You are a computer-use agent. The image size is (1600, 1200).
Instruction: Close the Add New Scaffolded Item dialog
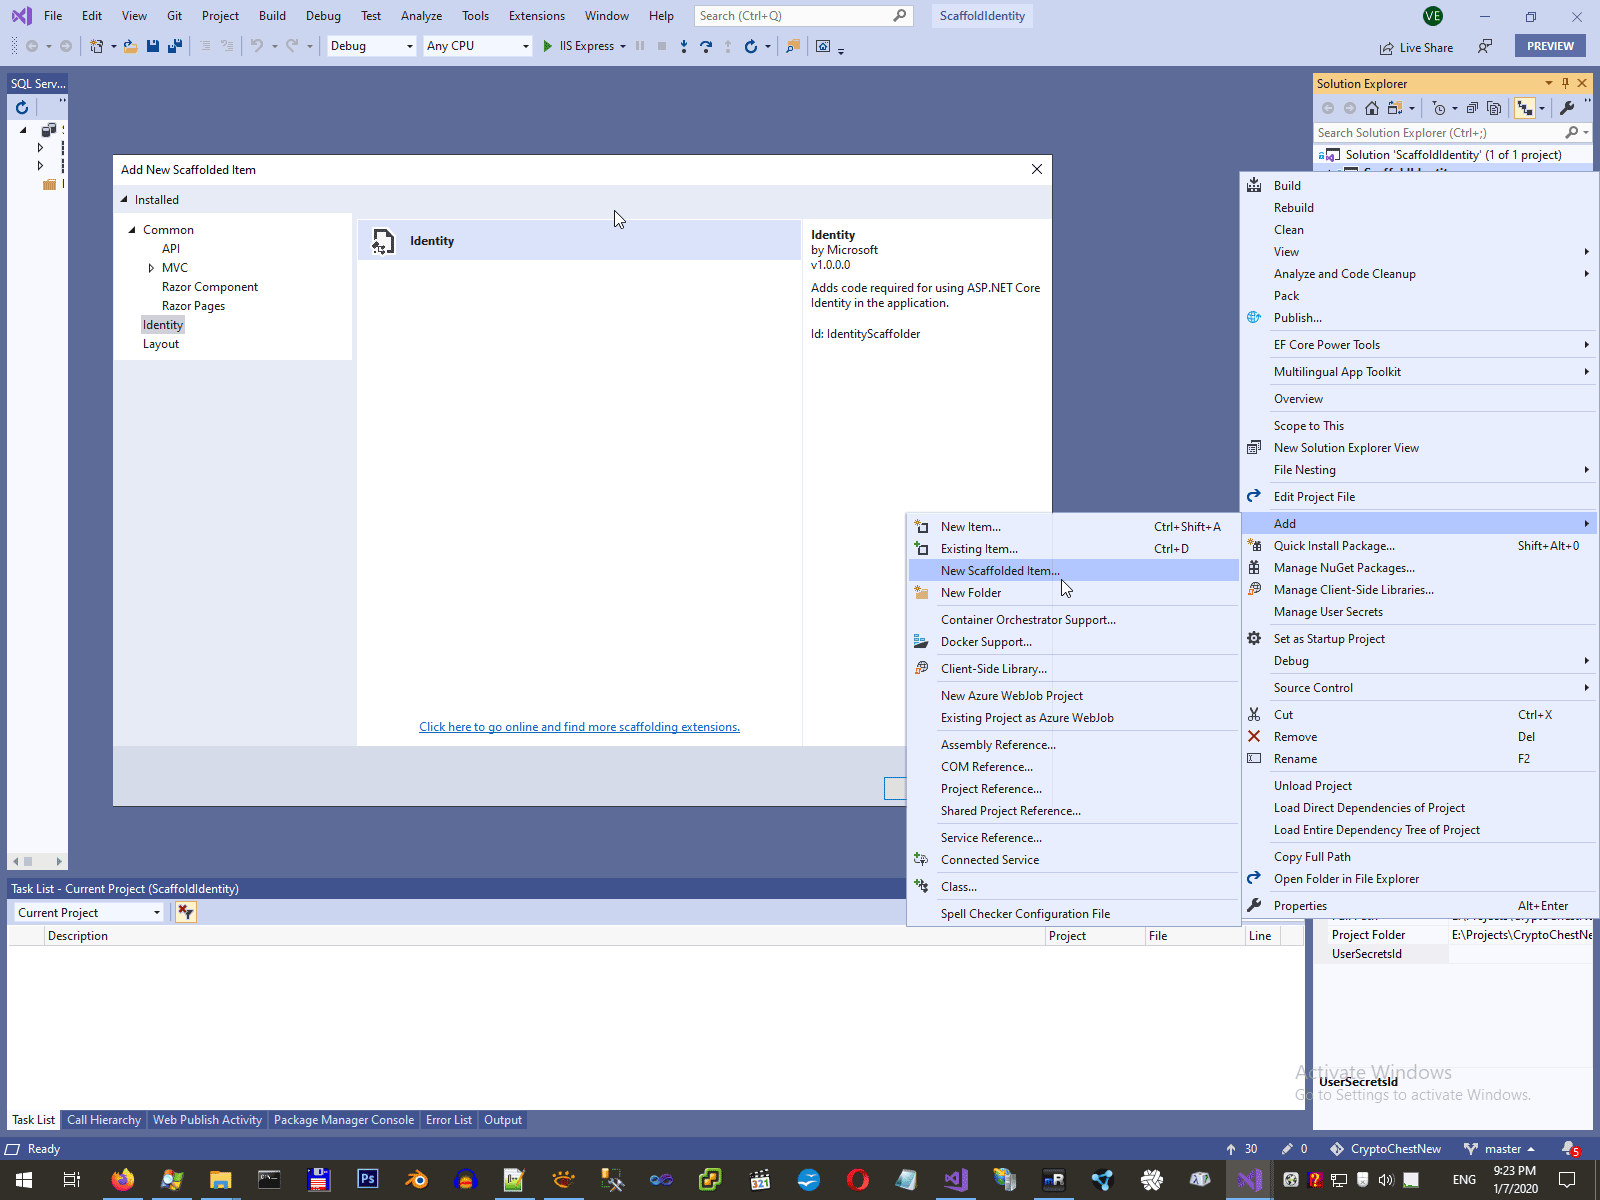coord(1037,169)
